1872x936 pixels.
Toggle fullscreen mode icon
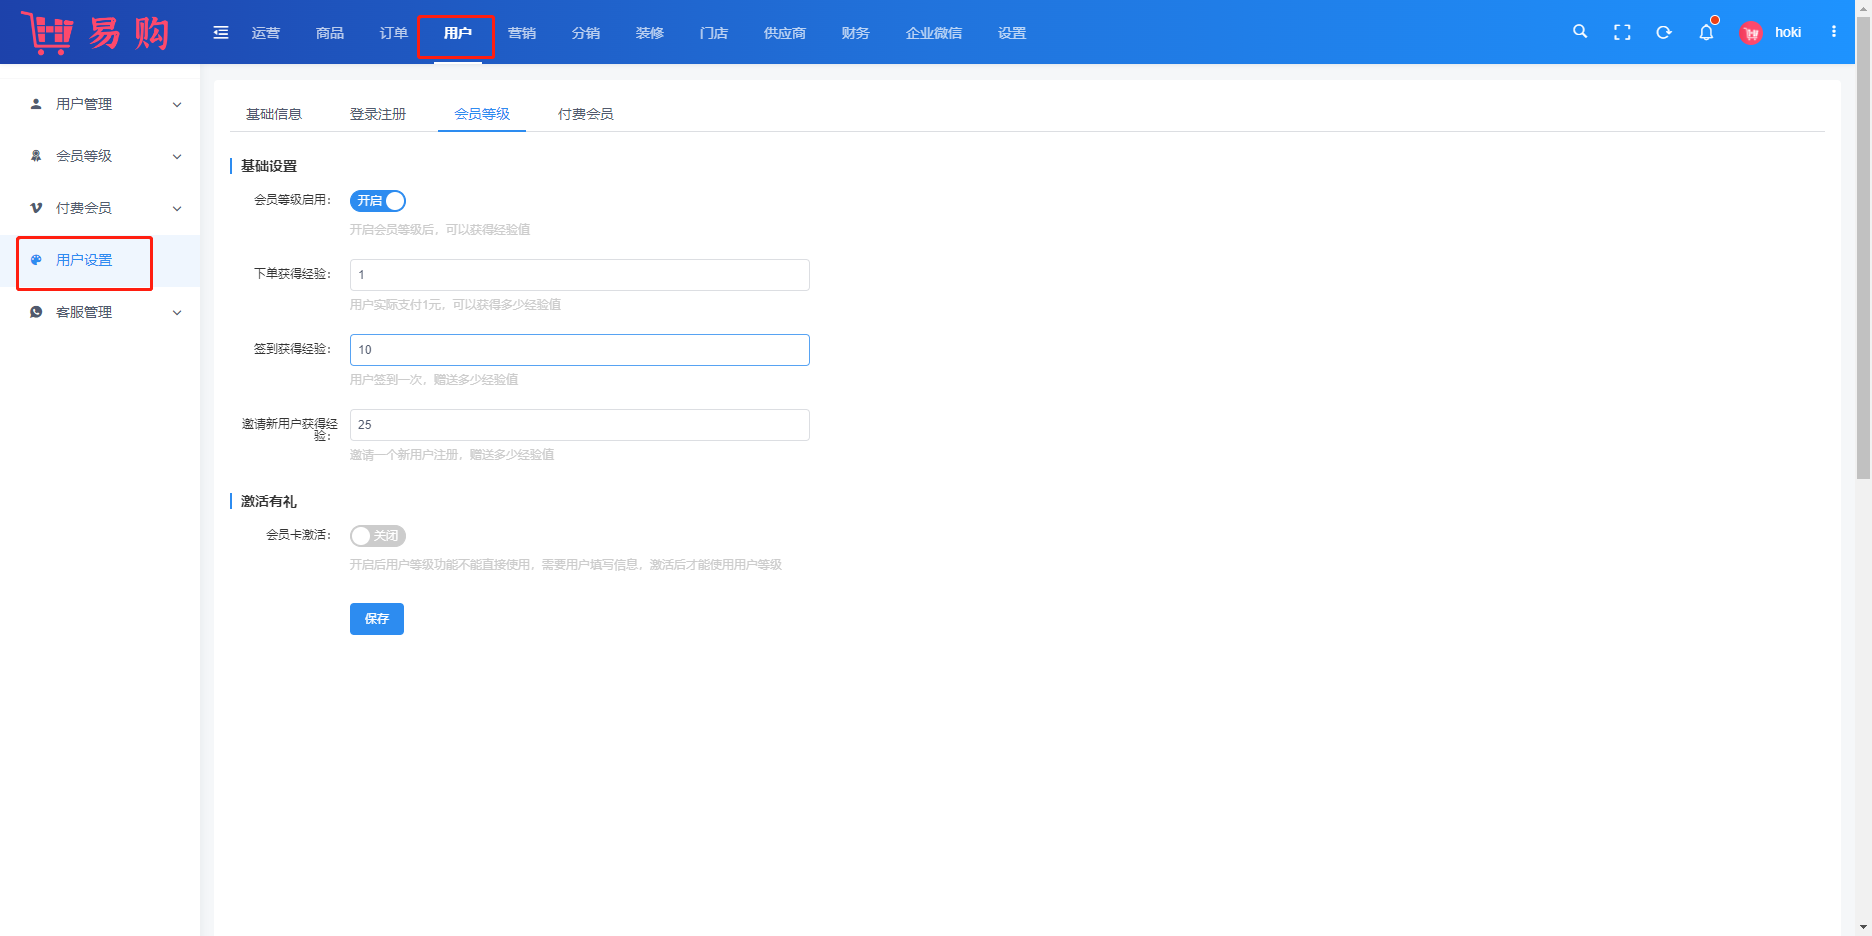1622,33
